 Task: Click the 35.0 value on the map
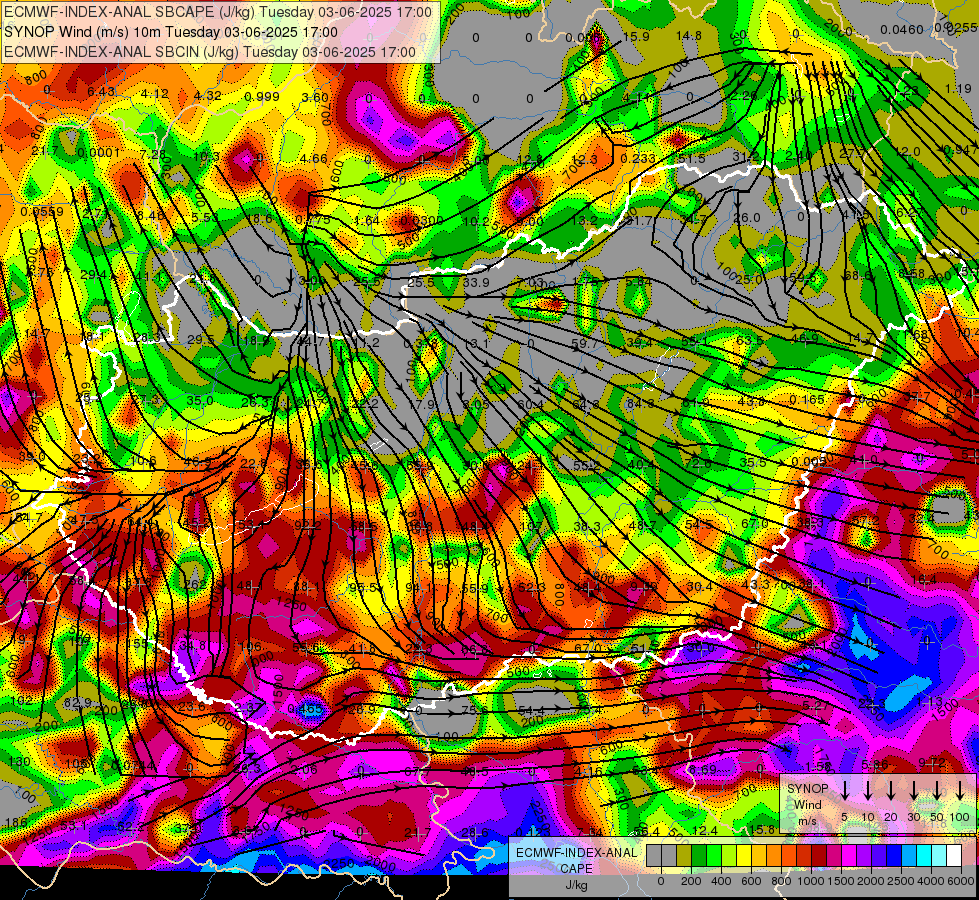click(x=200, y=400)
